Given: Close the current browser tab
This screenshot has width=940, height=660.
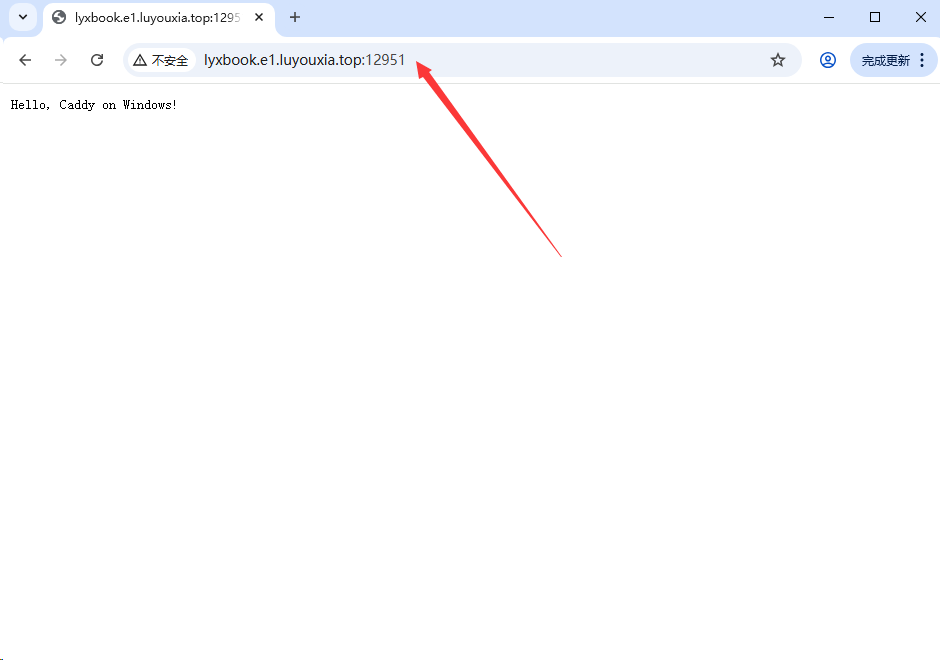Looking at the screenshot, I should pyautogui.click(x=258, y=17).
